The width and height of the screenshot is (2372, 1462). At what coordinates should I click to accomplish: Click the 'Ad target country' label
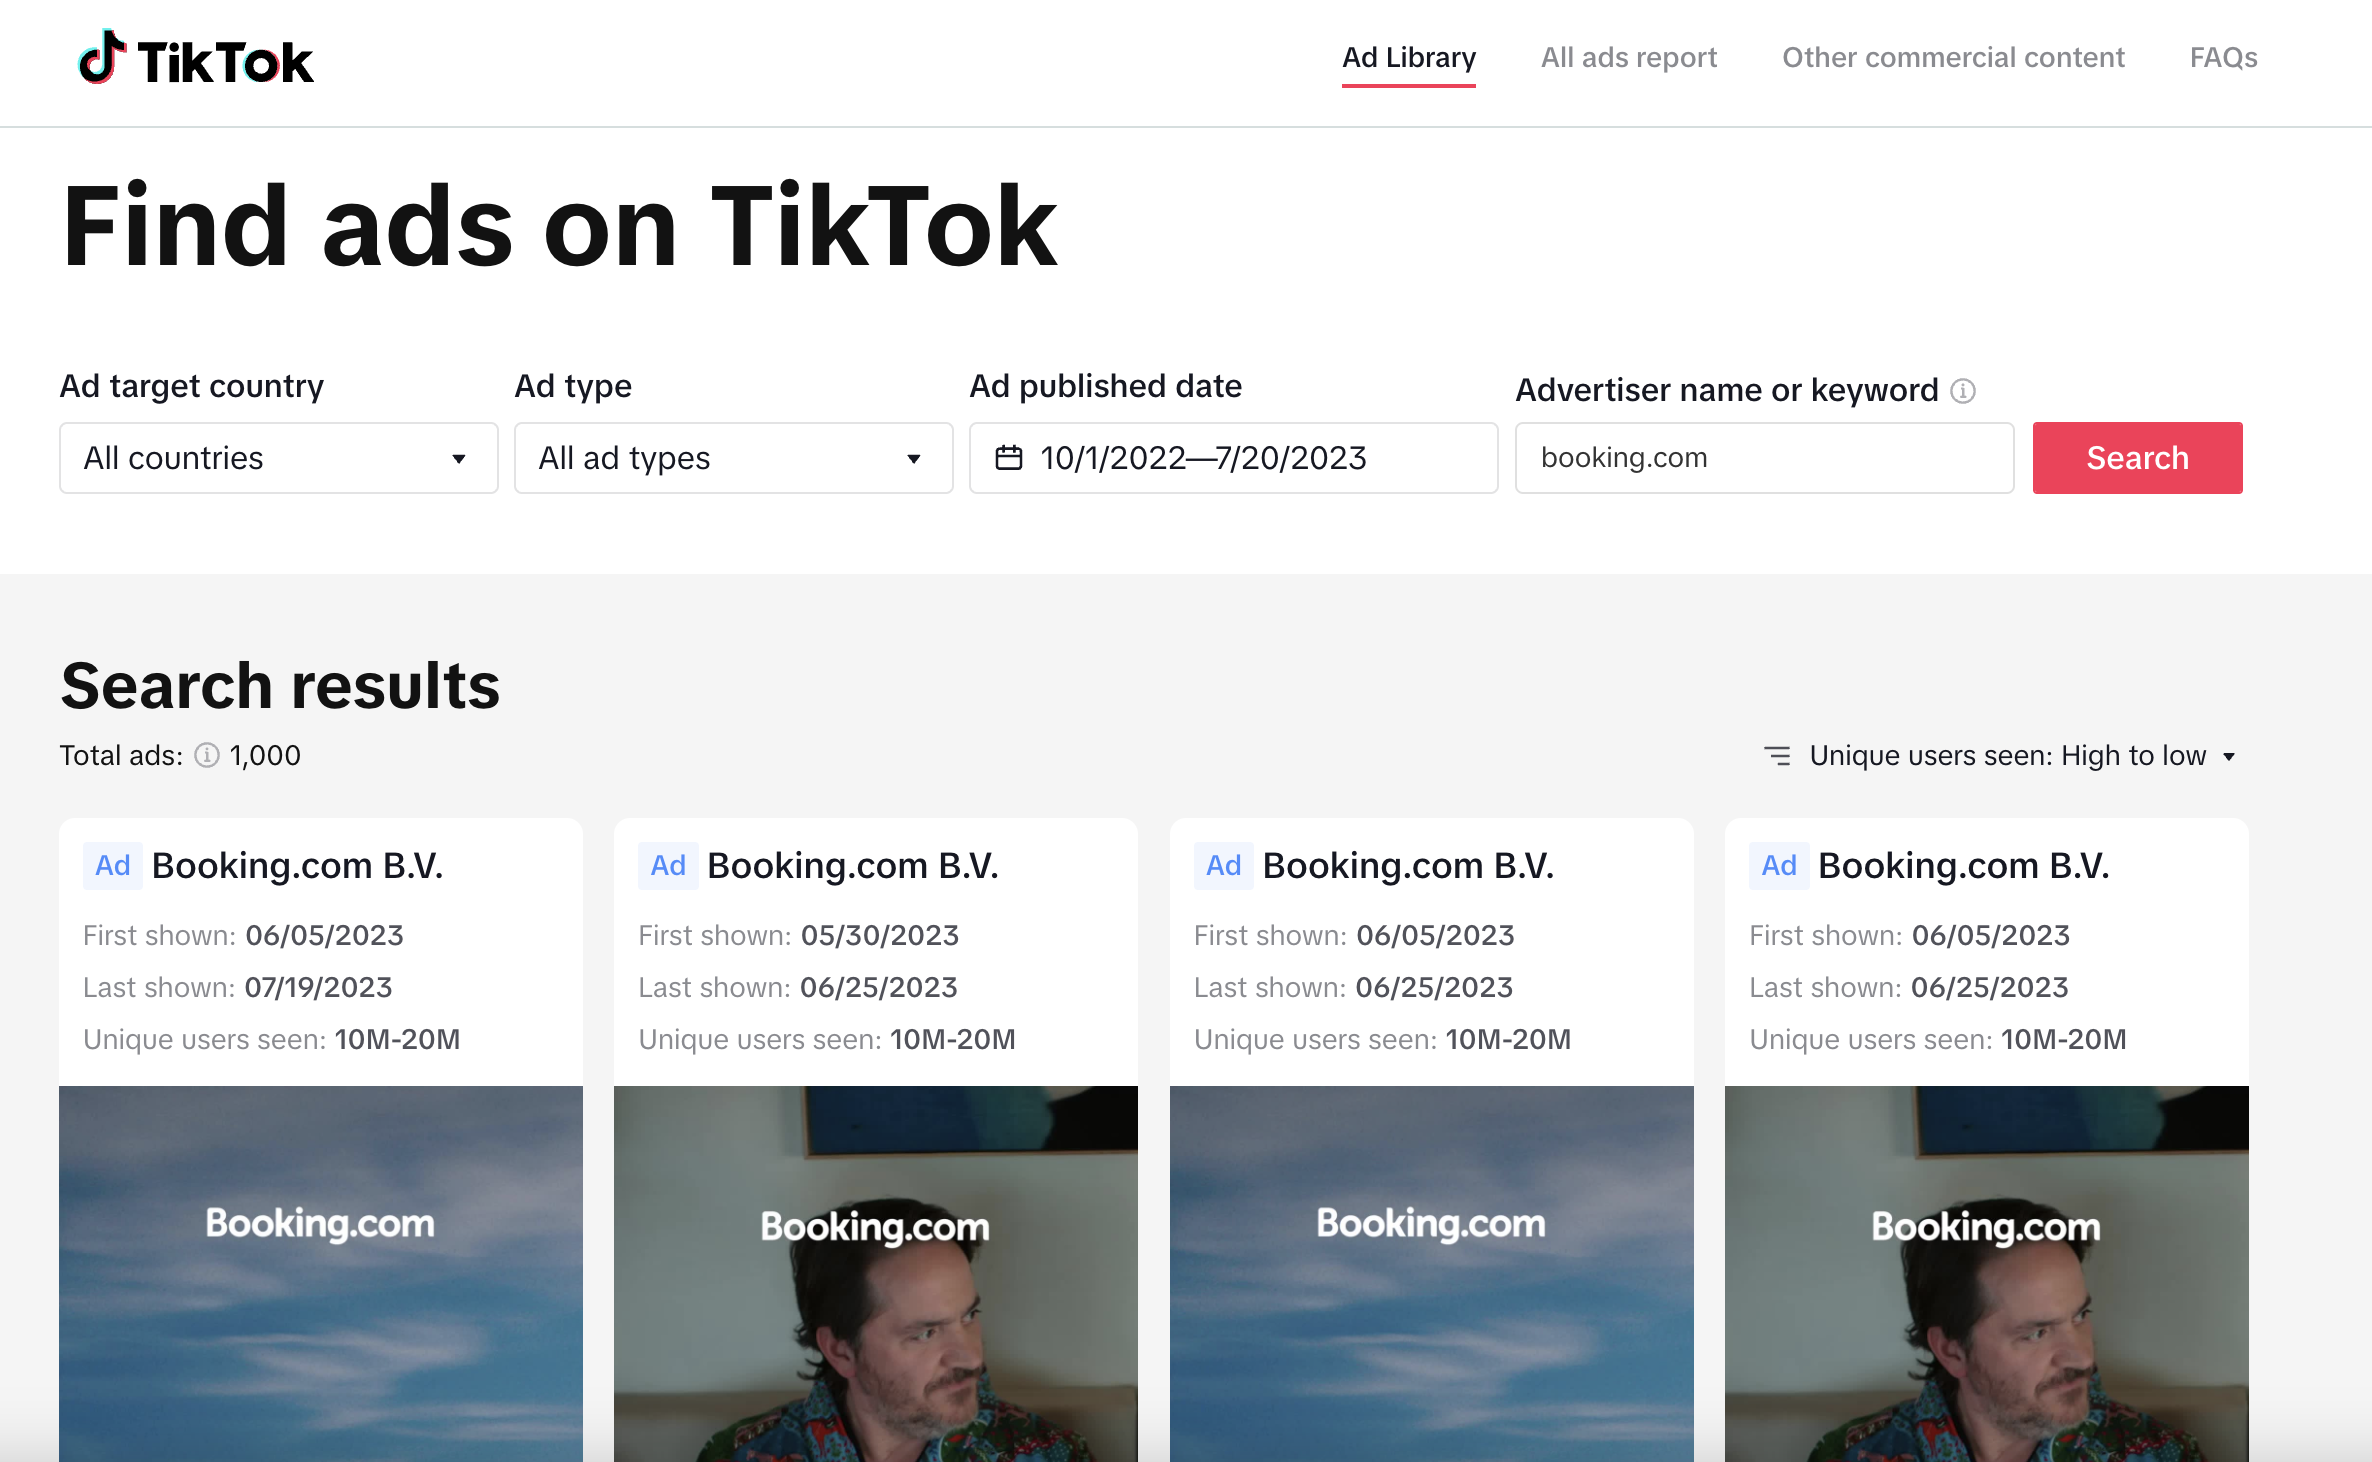pyautogui.click(x=192, y=387)
